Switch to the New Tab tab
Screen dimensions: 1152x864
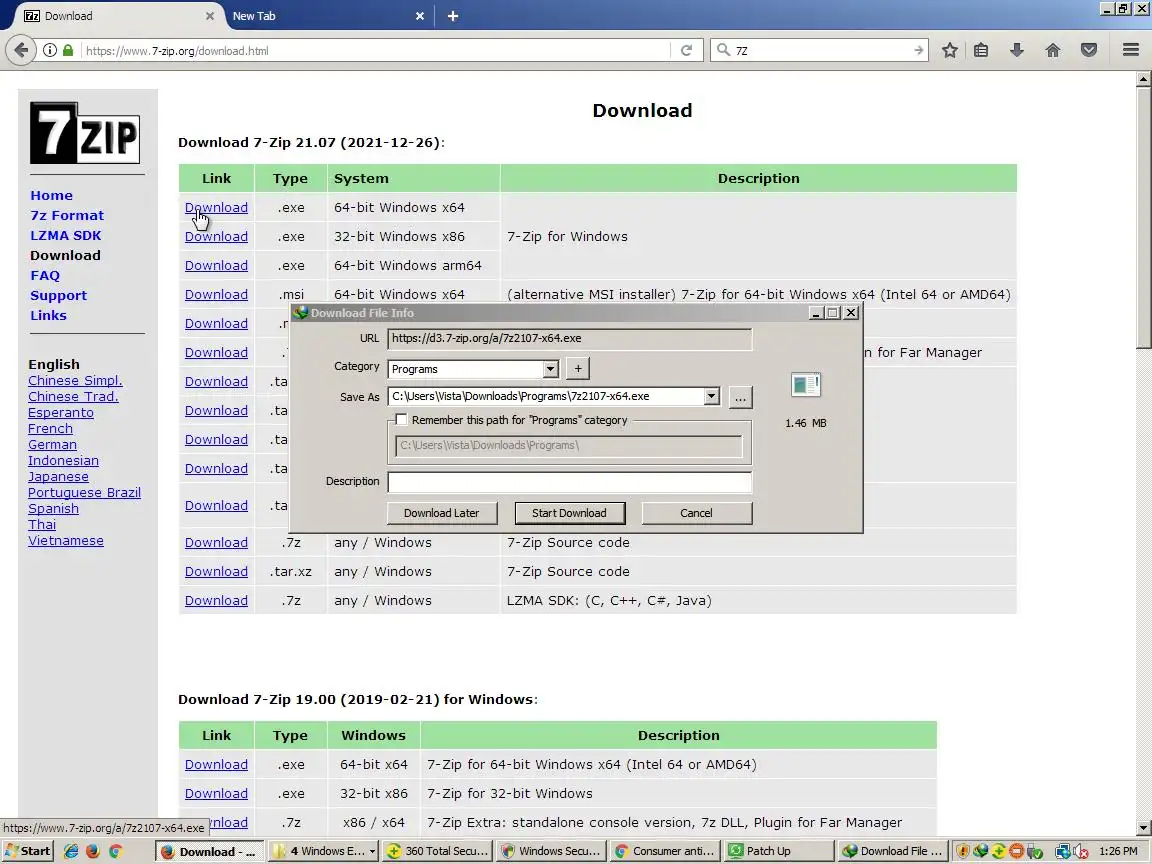(328, 15)
